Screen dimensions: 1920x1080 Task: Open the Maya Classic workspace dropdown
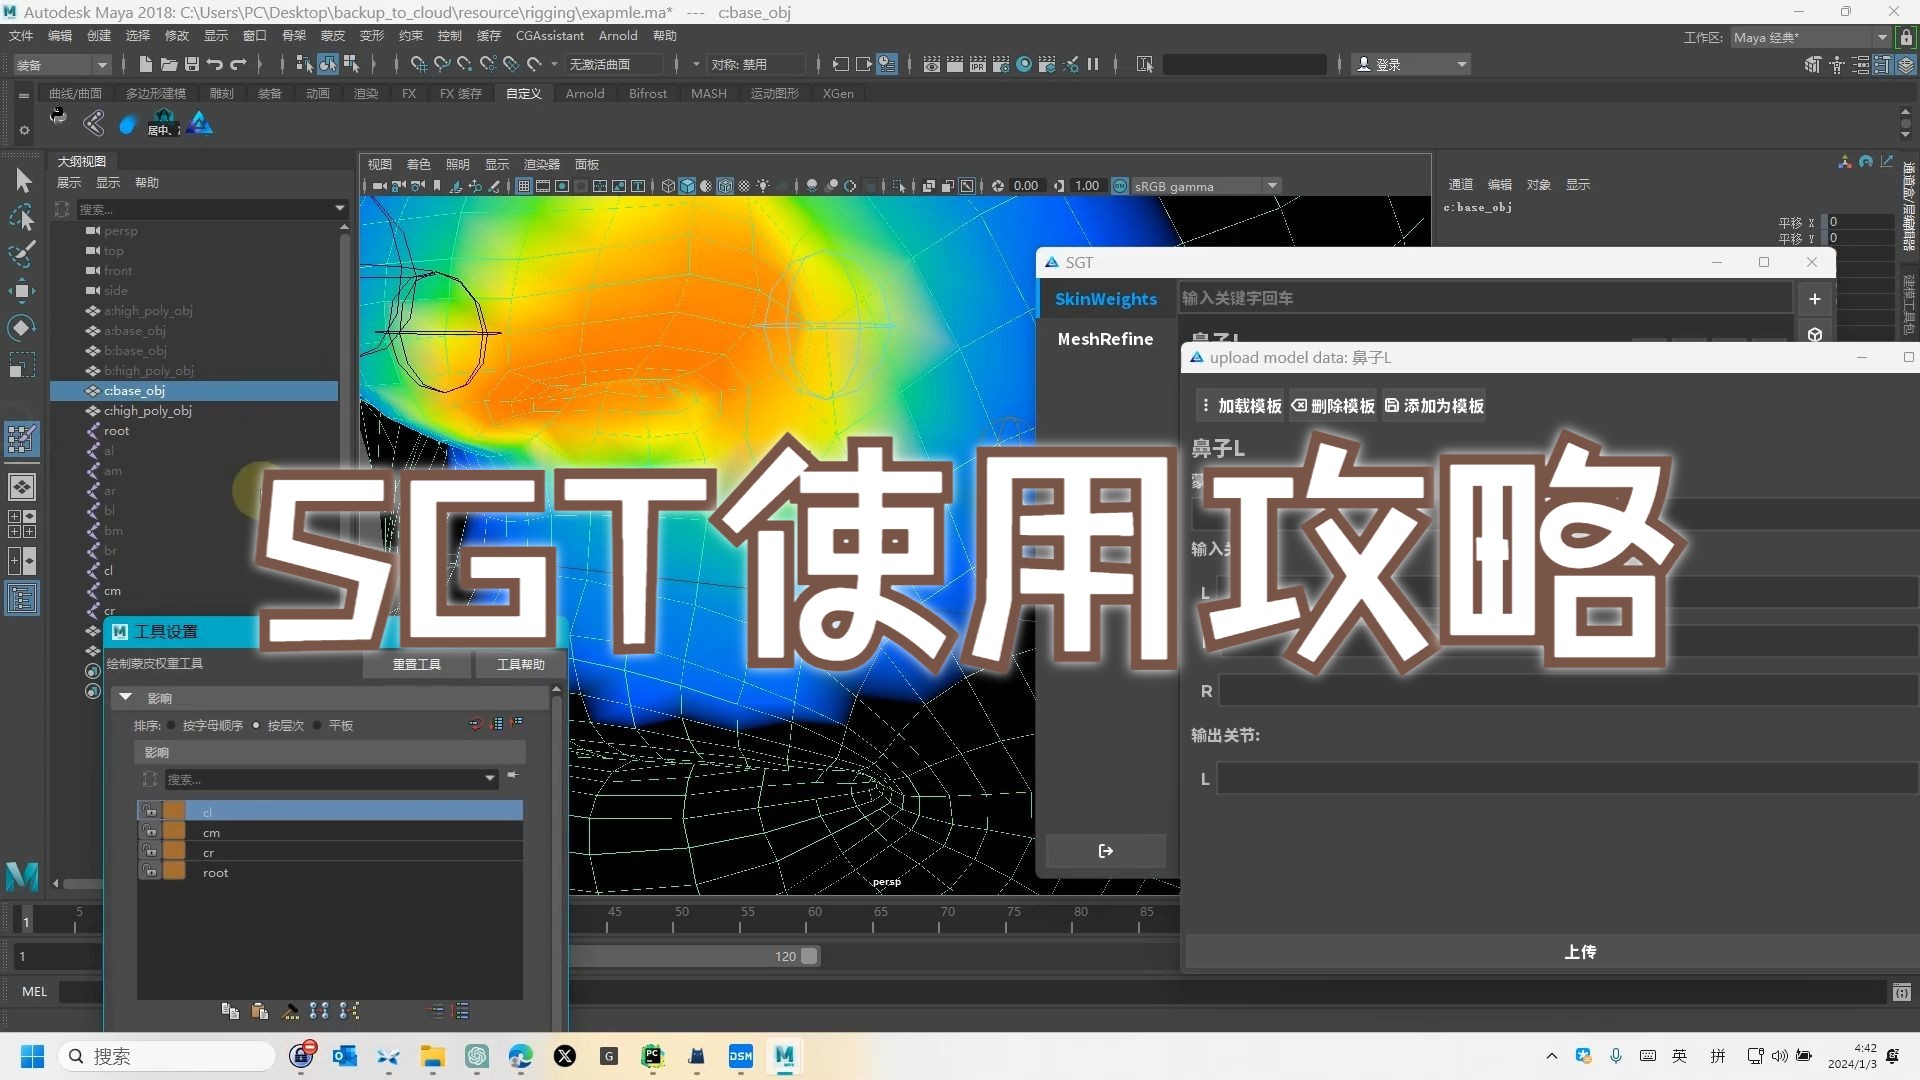1810,37
